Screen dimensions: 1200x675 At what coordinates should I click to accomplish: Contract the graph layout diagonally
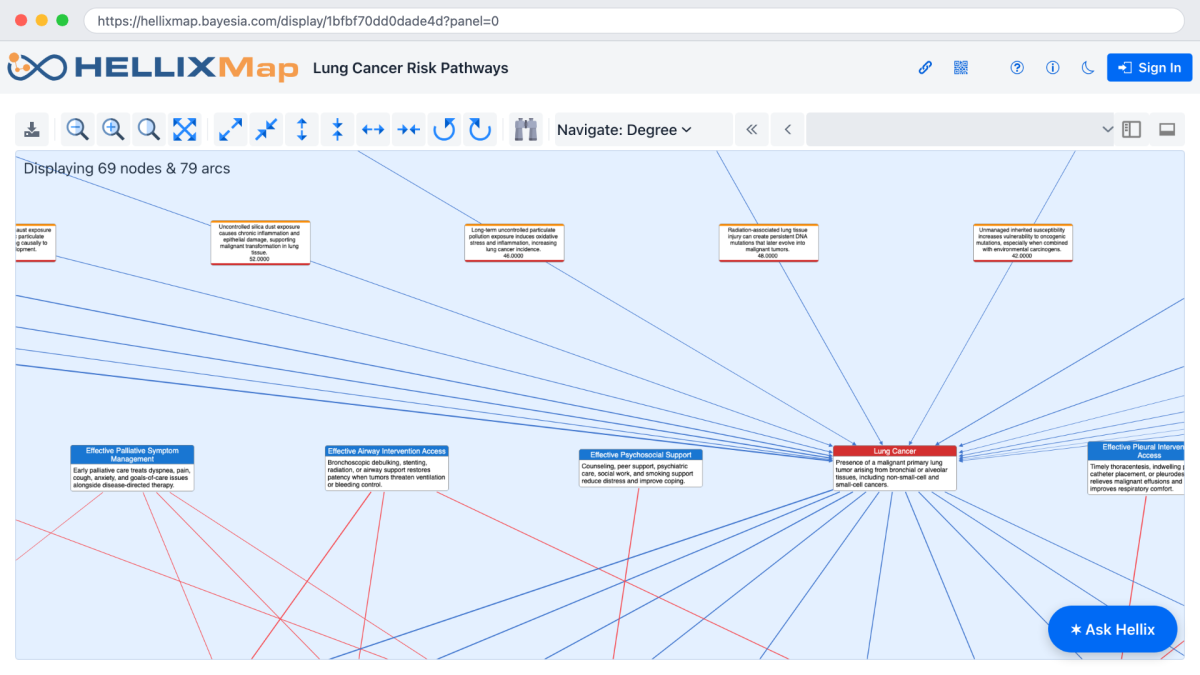pyautogui.click(x=266, y=129)
